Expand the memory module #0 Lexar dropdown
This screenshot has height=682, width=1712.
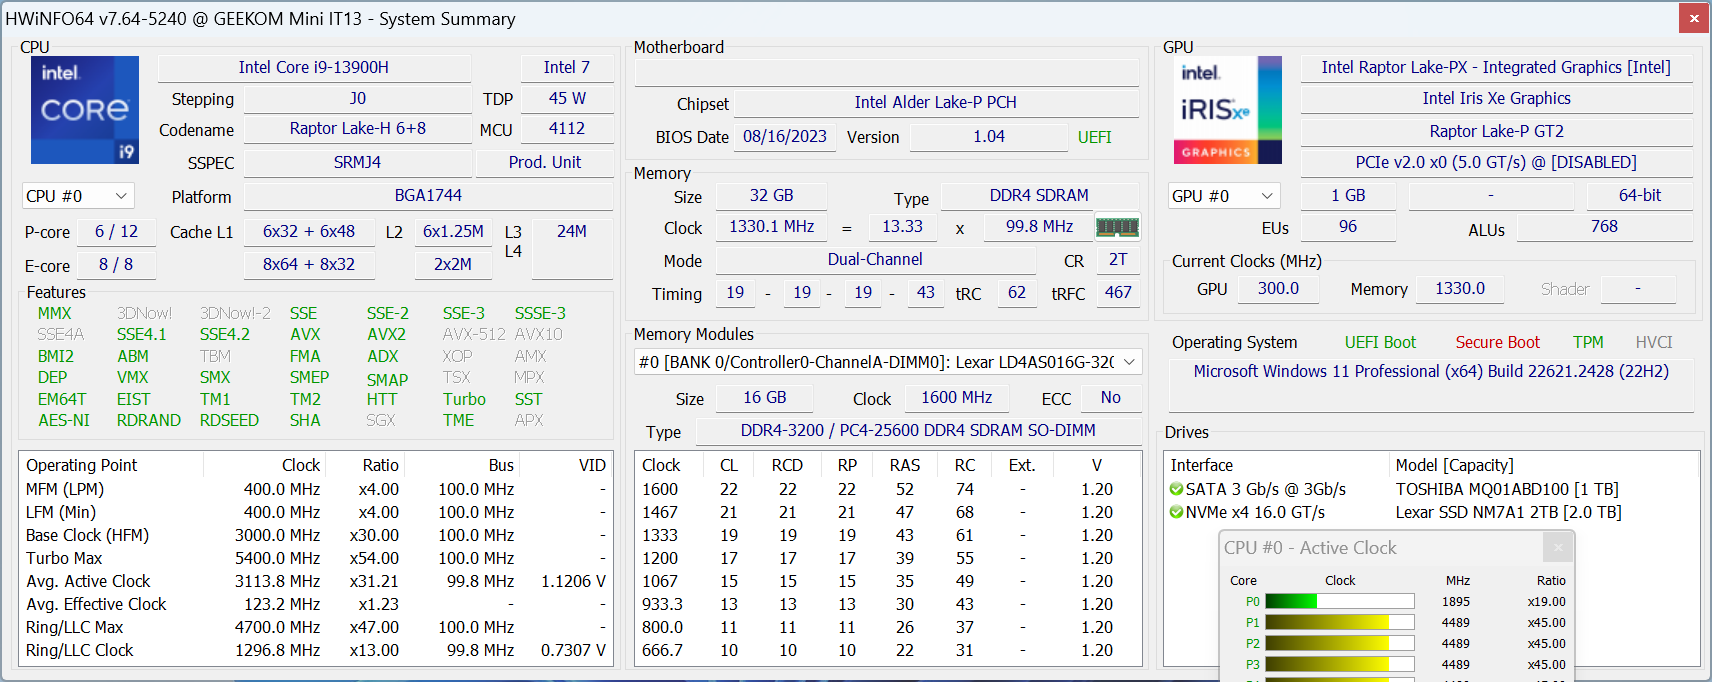[888, 362]
